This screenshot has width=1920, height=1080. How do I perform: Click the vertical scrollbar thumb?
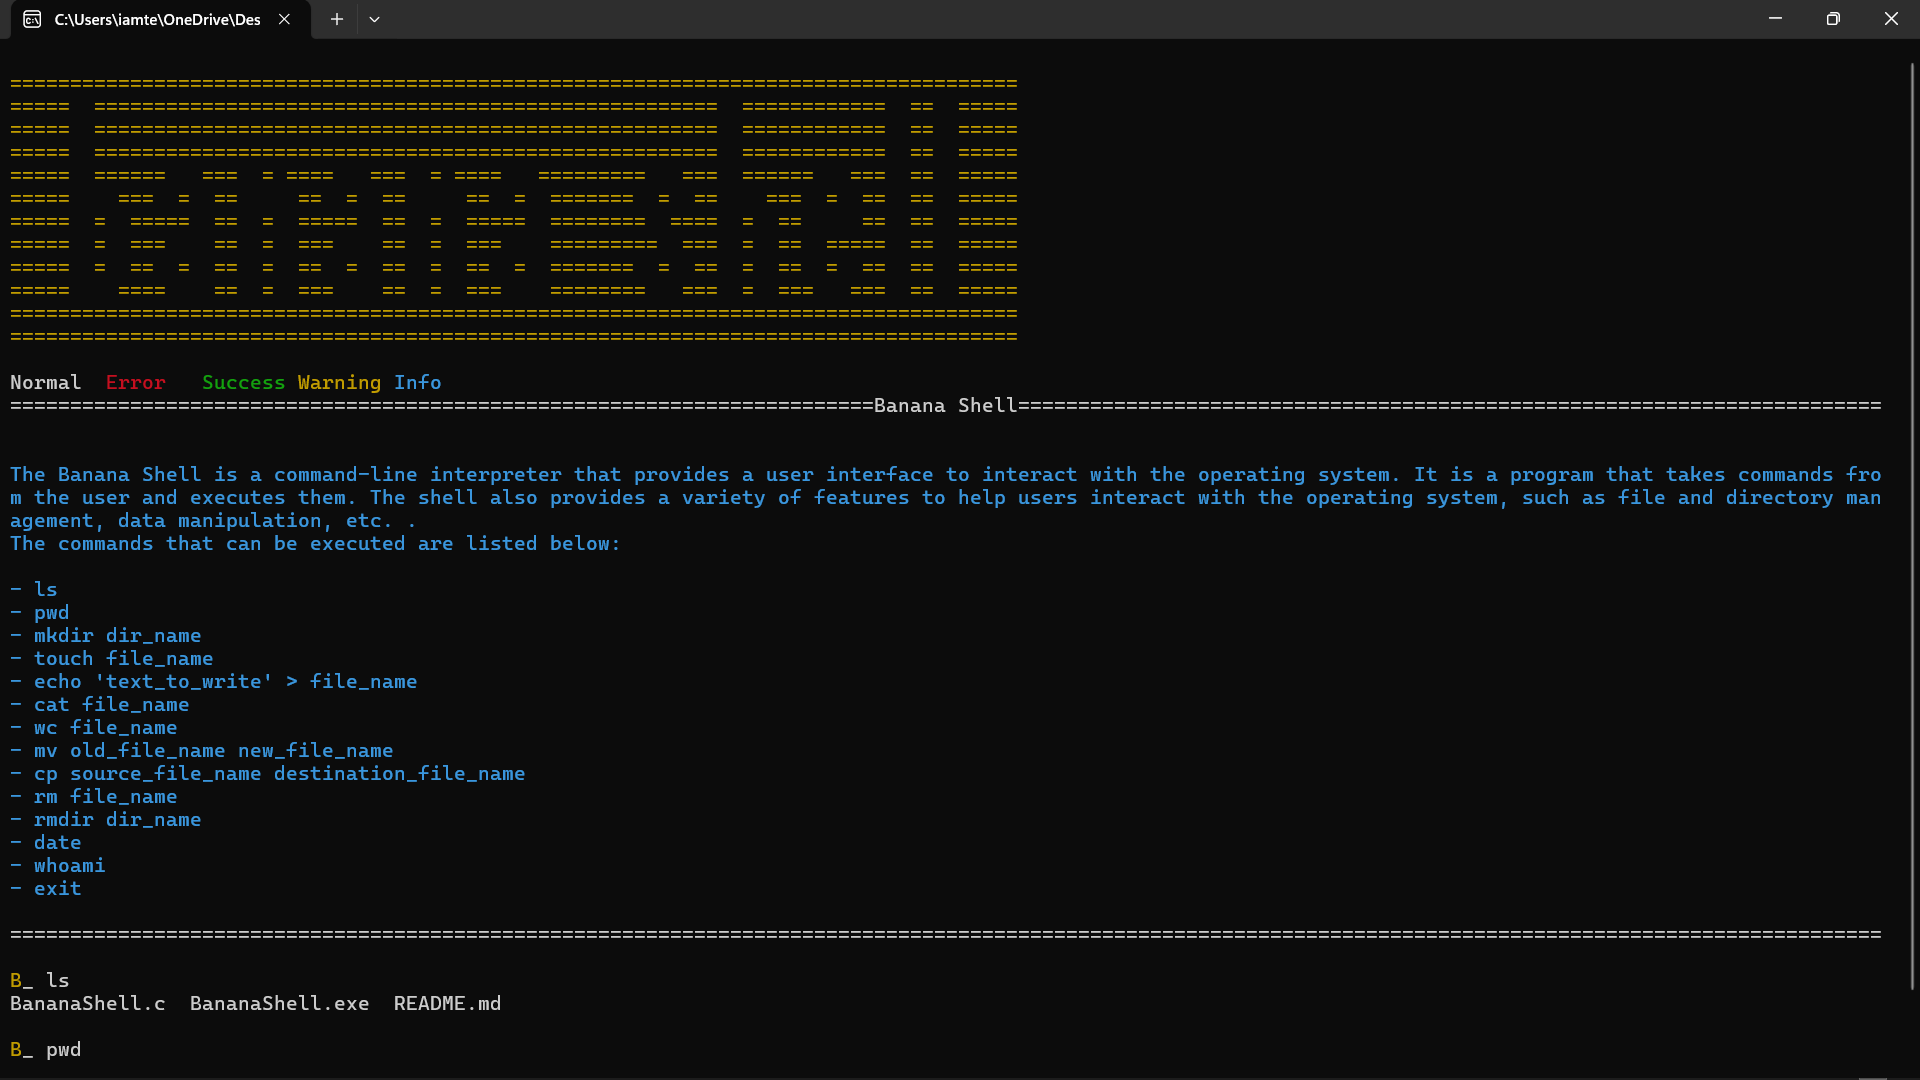click(x=1912, y=525)
